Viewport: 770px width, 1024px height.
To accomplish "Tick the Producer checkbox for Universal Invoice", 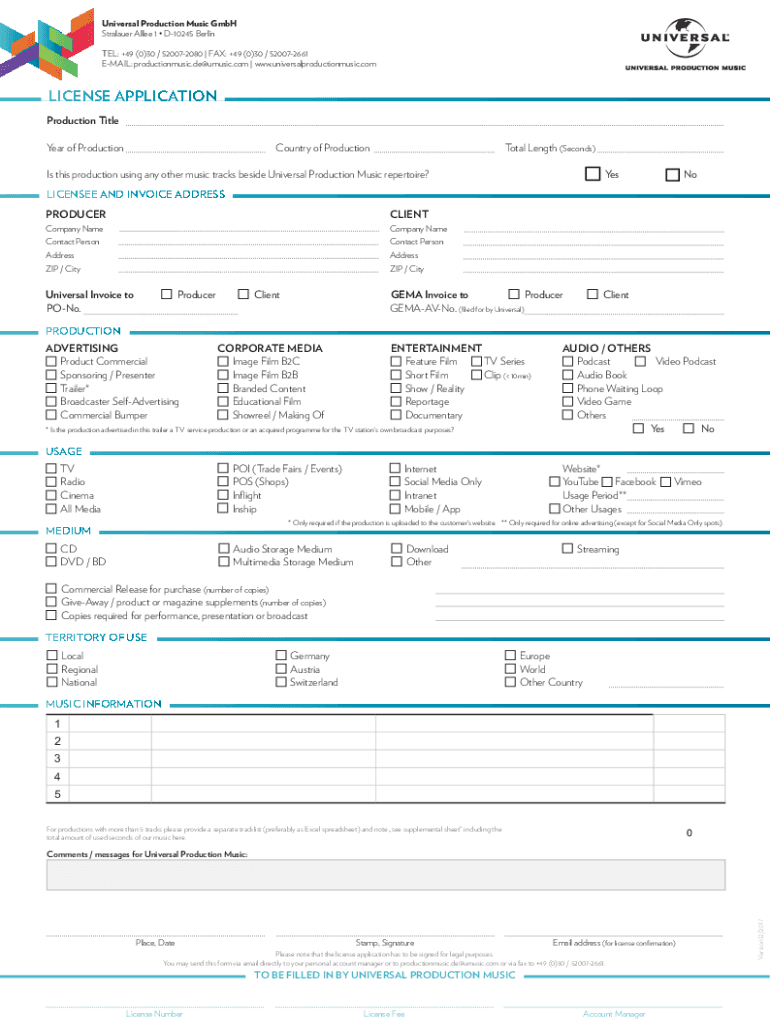I will [167, 295].
